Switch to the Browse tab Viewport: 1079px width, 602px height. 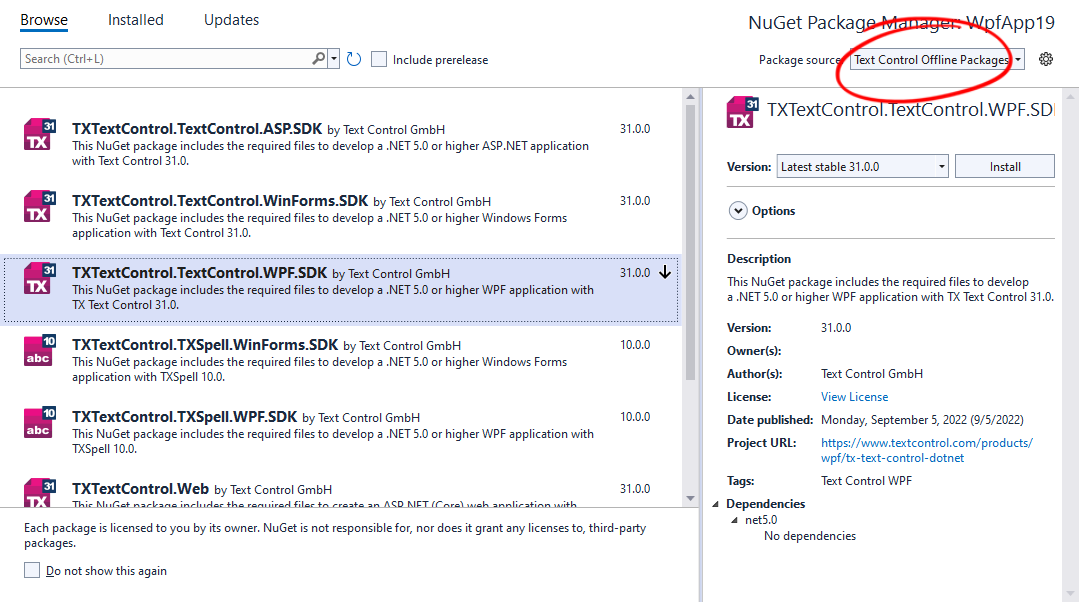pyautogui.click(x=44, y=20)
